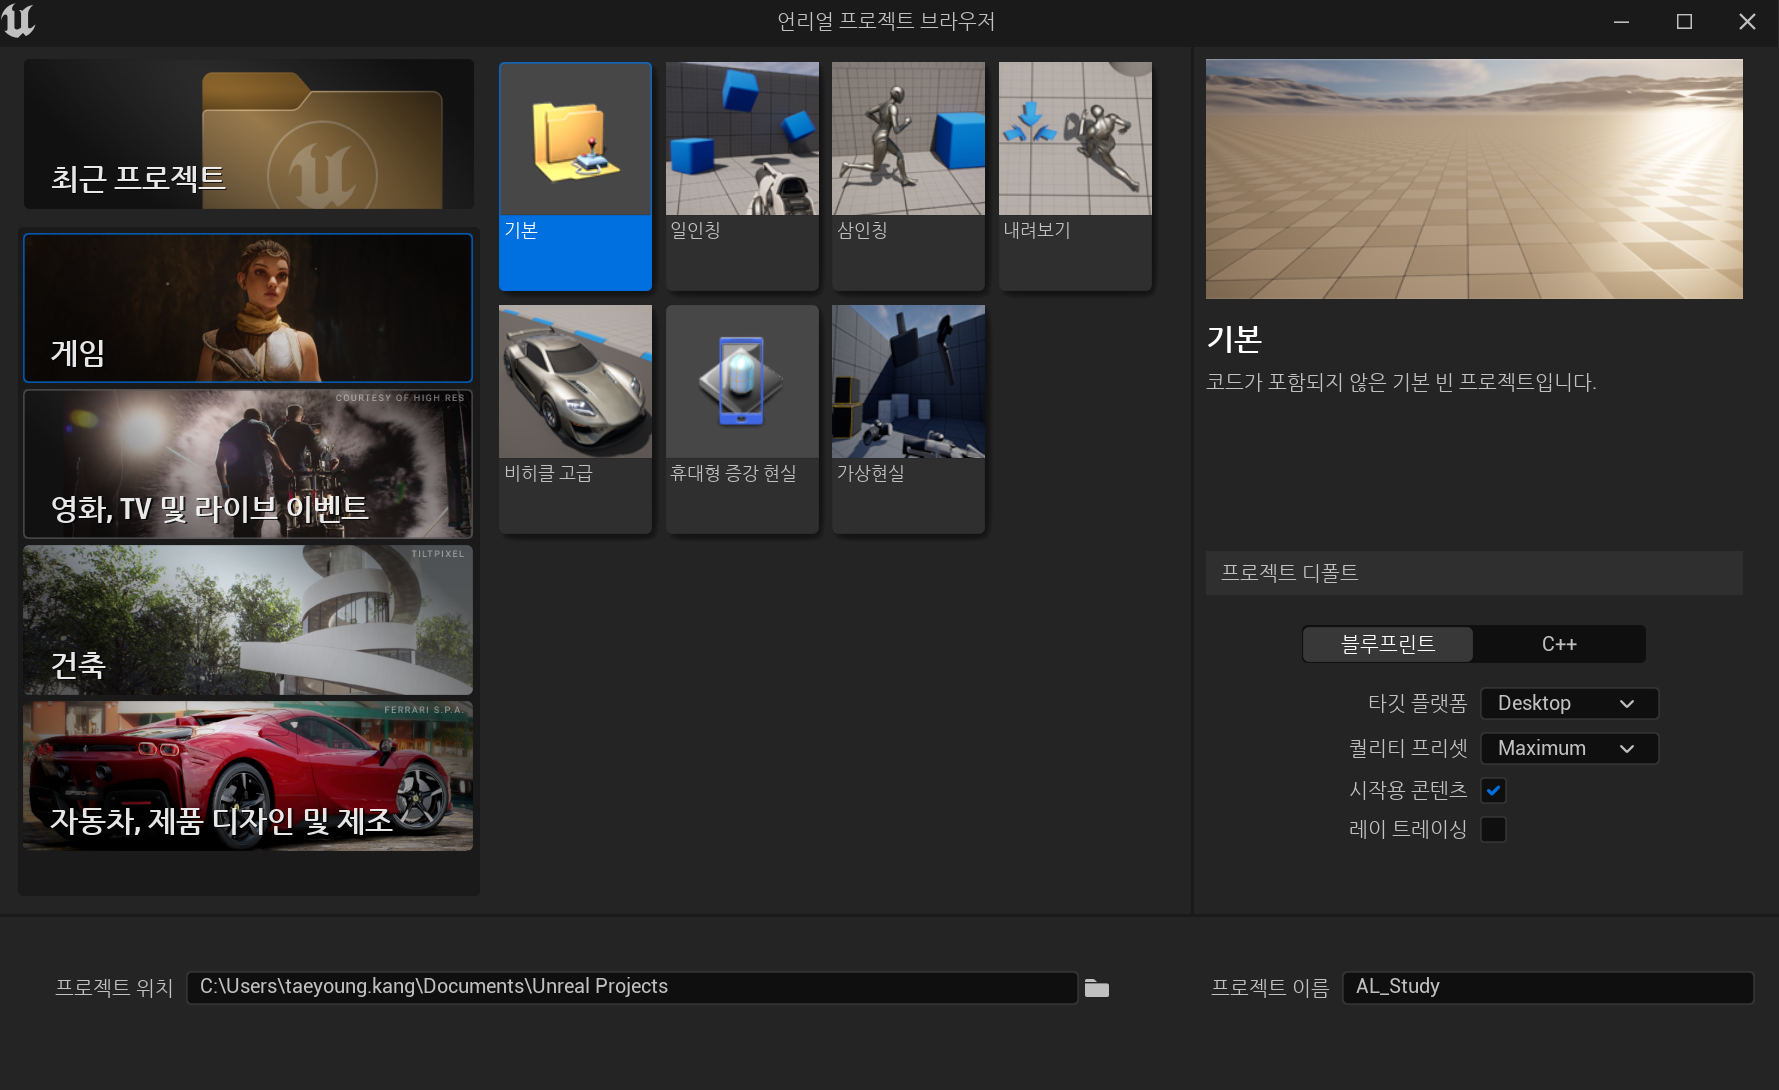Select the 일인칭 first-person template

pos(742,176)
